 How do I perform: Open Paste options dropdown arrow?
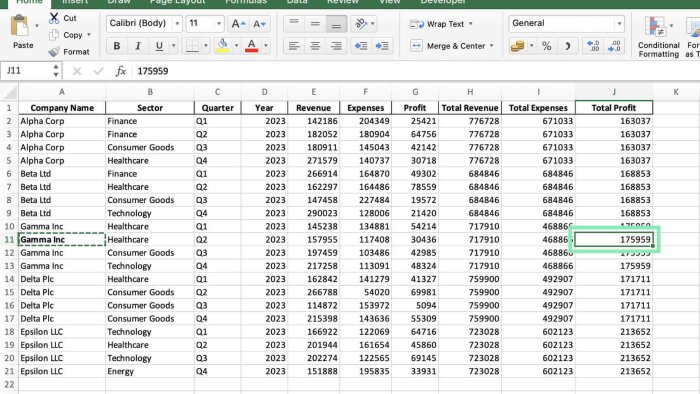tap(37, 26)
